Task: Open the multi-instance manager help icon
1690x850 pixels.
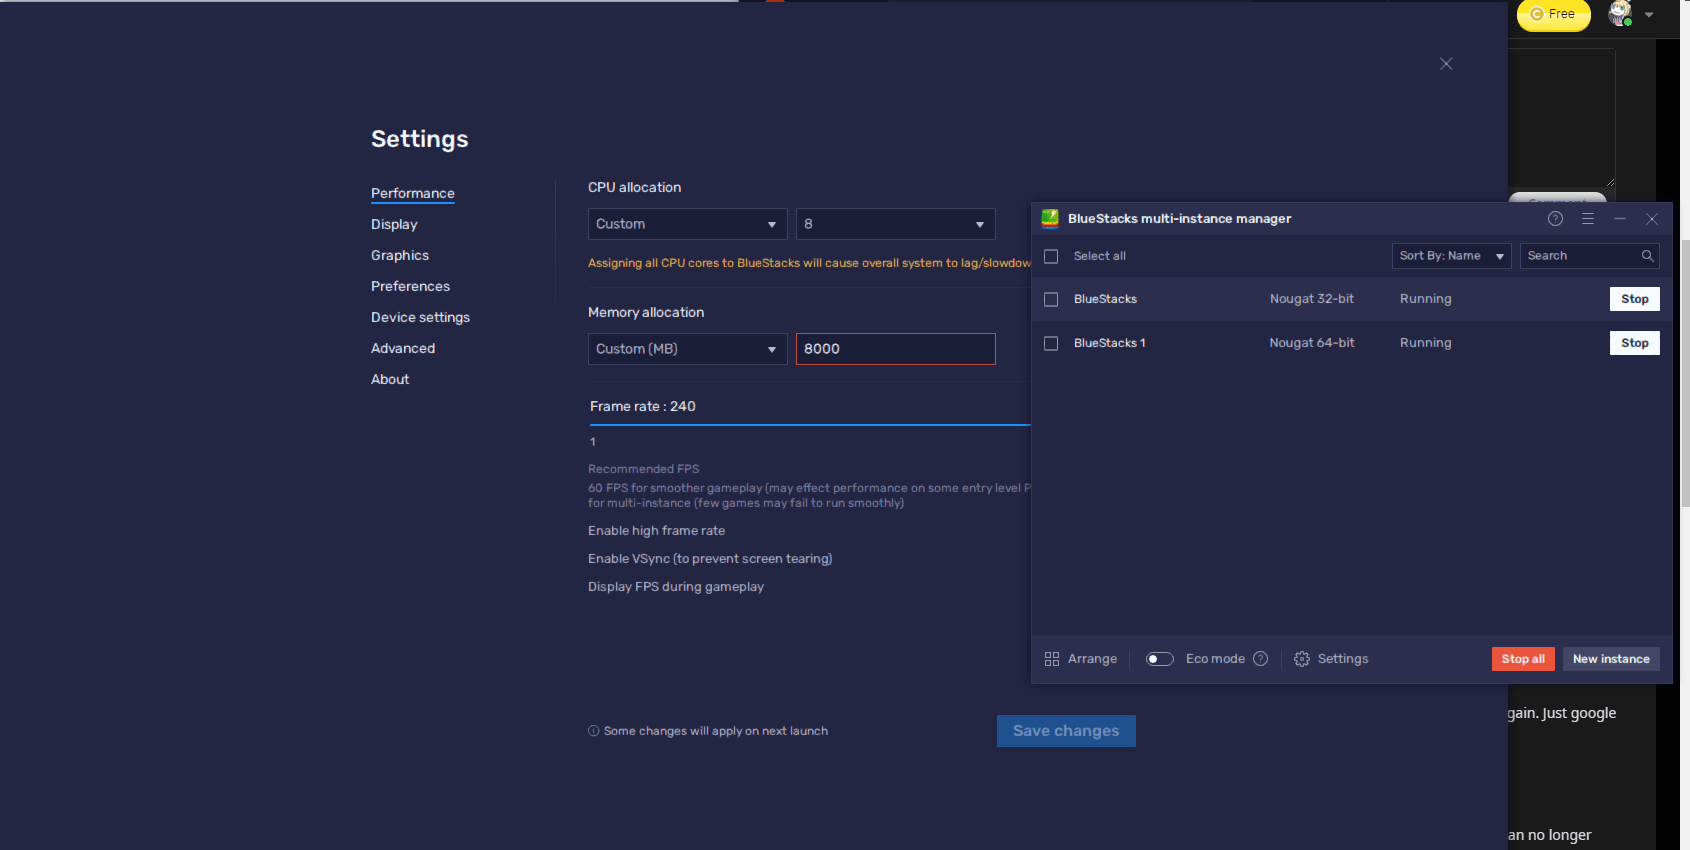Action: [1555, 219]
